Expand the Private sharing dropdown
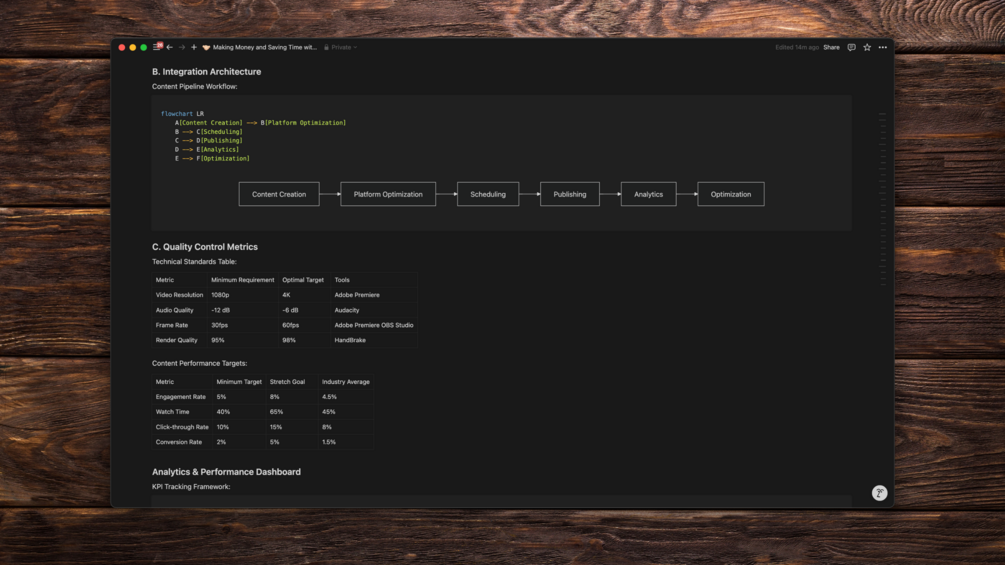1005x565 pixels. point(340,47)
